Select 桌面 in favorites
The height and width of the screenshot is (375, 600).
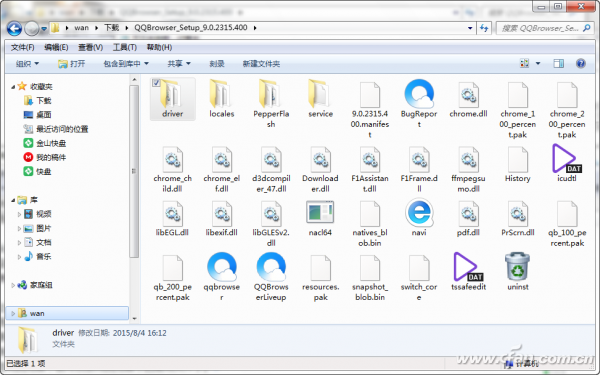(38, 115)
